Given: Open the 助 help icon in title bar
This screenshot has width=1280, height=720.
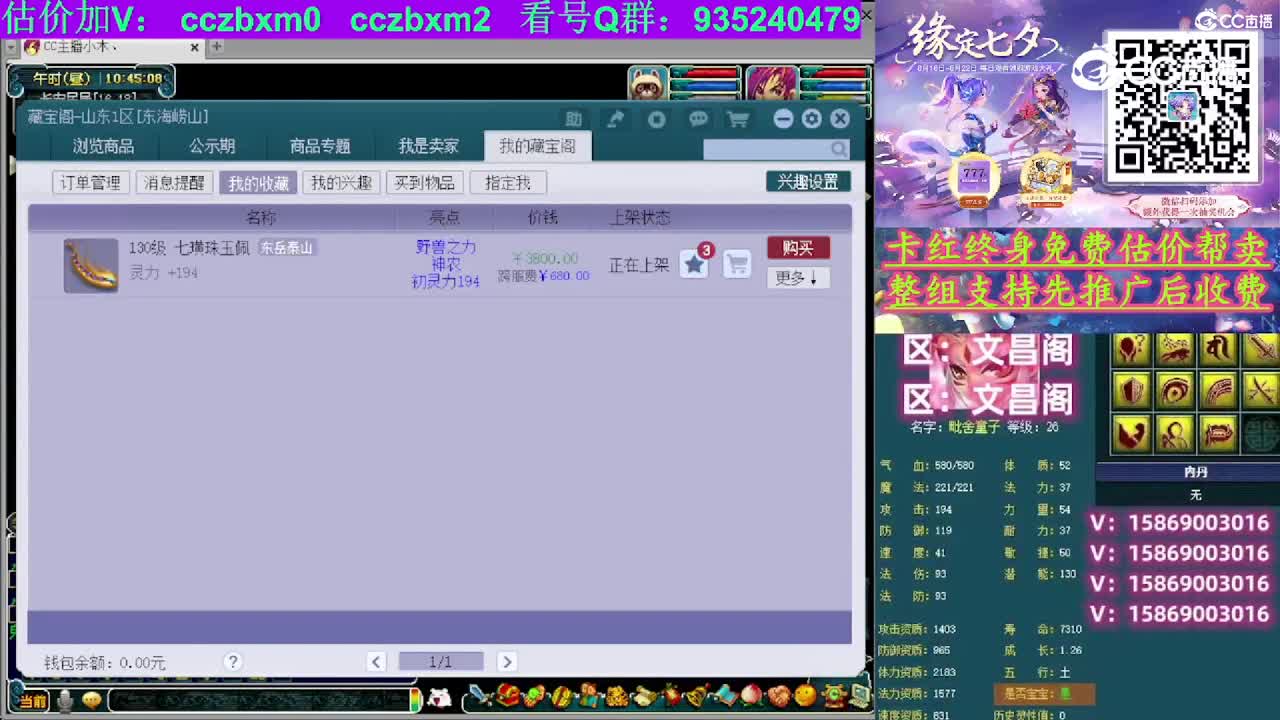Looking at the screenshot, I should [573, 119].
